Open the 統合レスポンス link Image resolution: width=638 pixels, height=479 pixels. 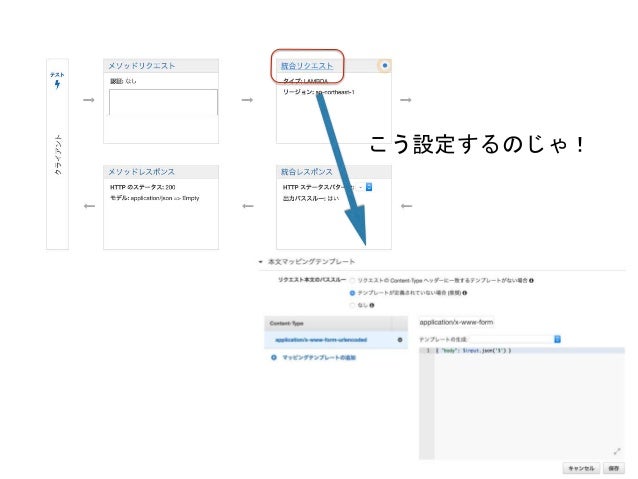(306, 172)
